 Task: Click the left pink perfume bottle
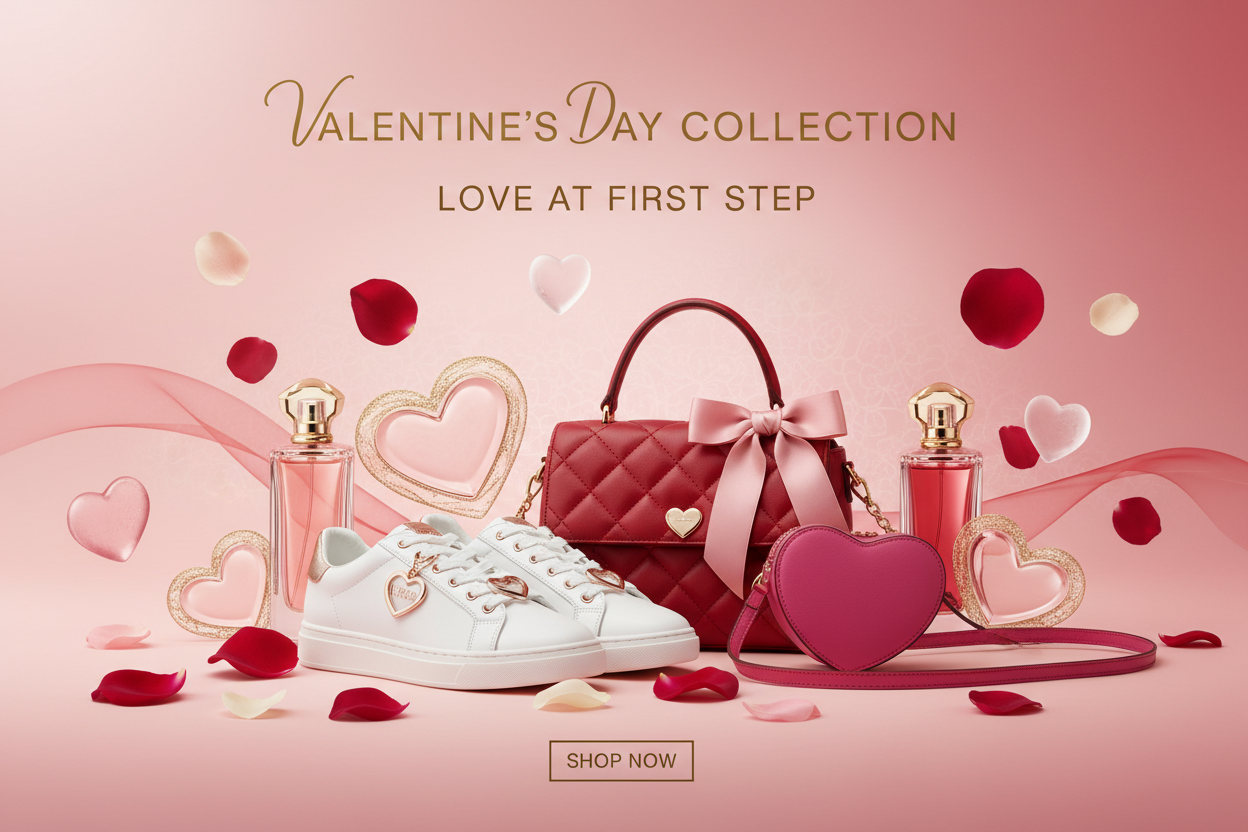pyautogui.click(x=311, y=495)
